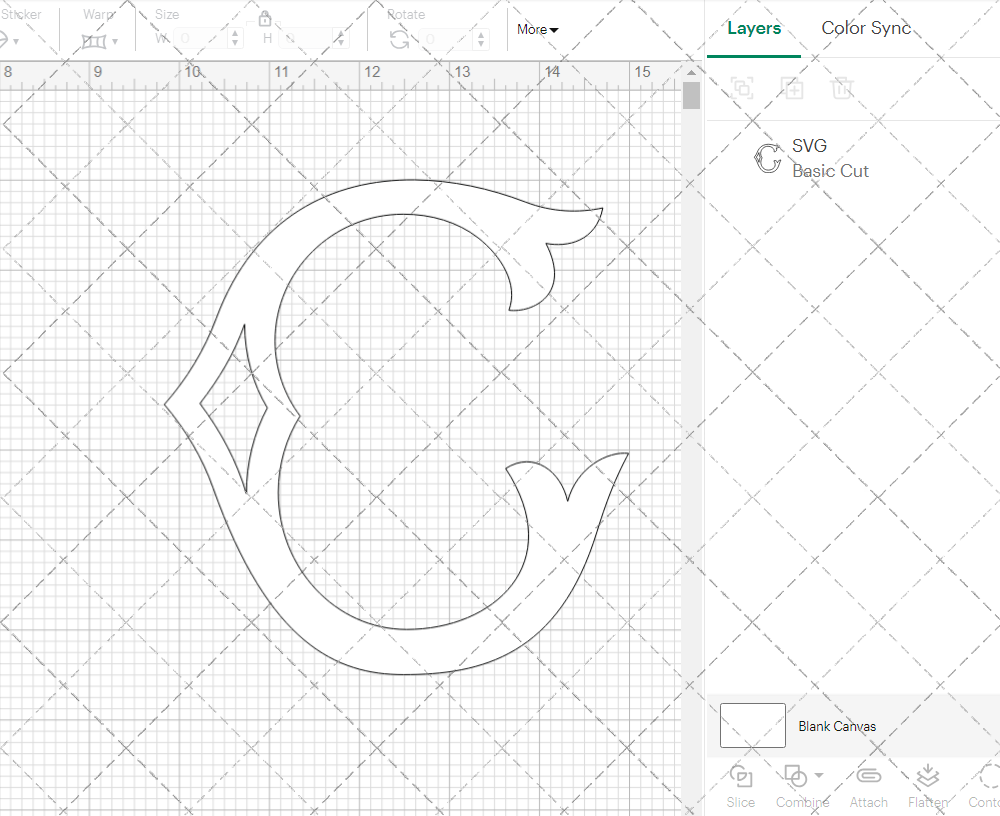Click the Group layers icon
The width and height of the screenshot is (1000, 816).
tap(742, 87)
